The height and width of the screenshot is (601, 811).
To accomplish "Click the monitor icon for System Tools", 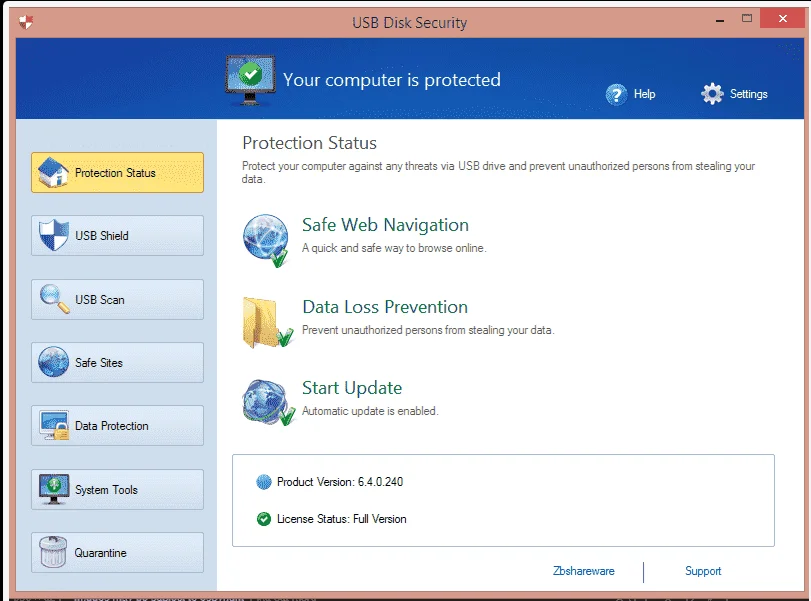I will [x=54, y=489].
